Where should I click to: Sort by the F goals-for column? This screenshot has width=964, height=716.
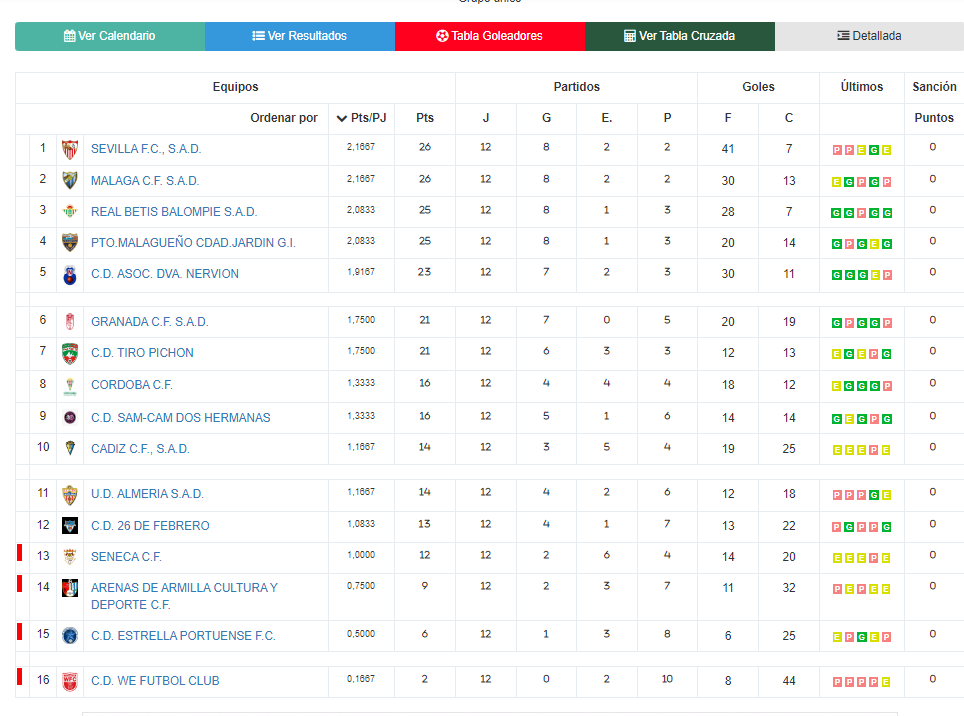pos(728,118)
